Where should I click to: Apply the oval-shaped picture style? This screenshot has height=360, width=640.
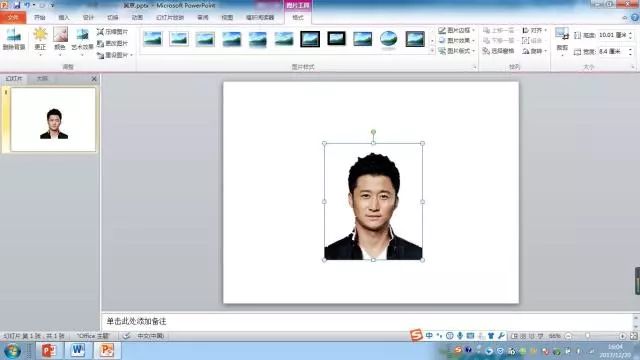click(388, 39)
